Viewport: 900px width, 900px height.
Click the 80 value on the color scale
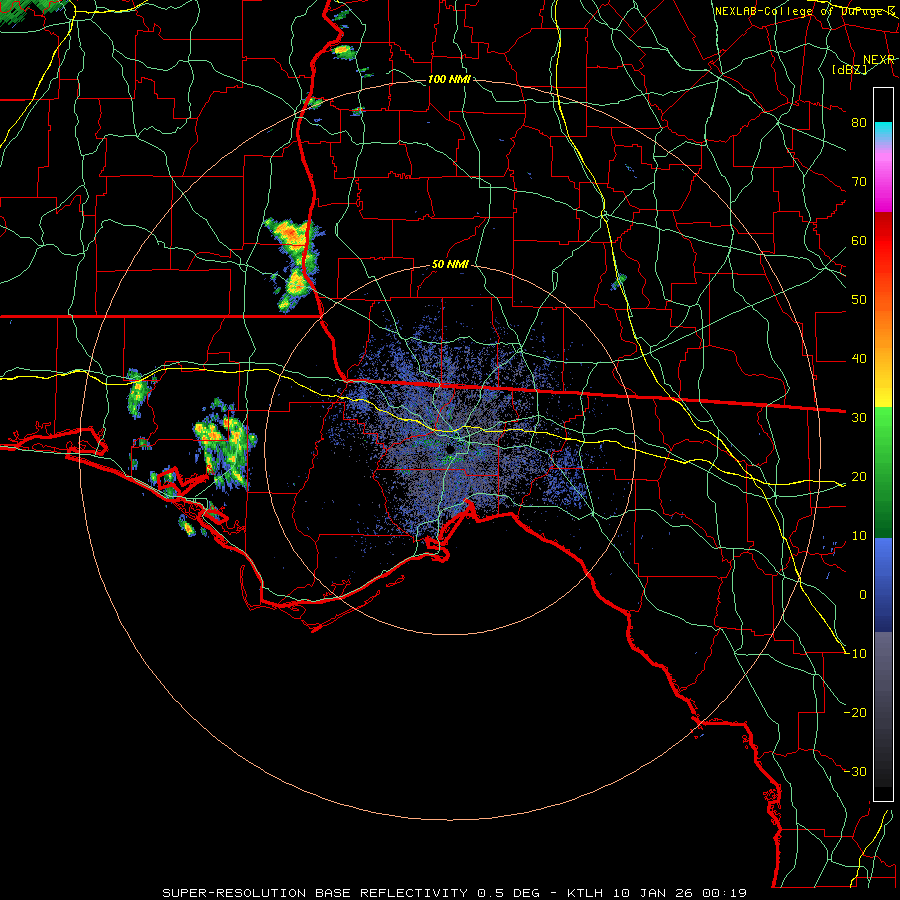[859, 122]
